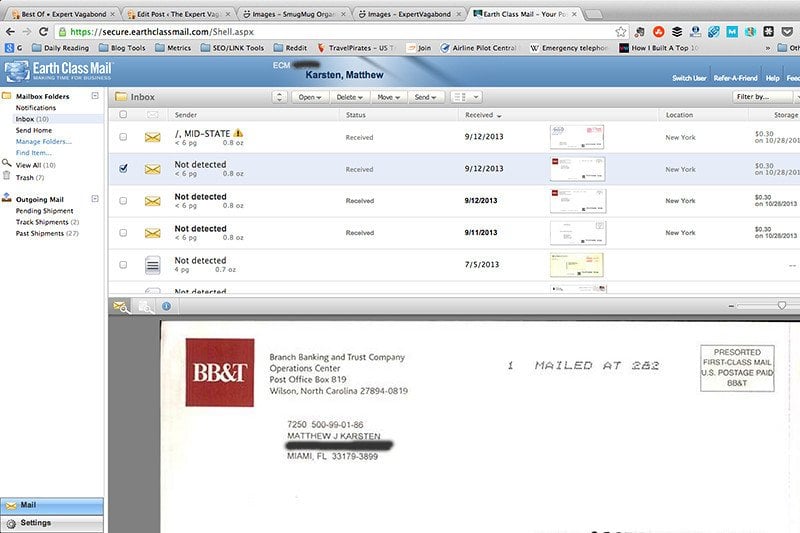
Task: Open the Find Item link
Action: tap(33, 153)
